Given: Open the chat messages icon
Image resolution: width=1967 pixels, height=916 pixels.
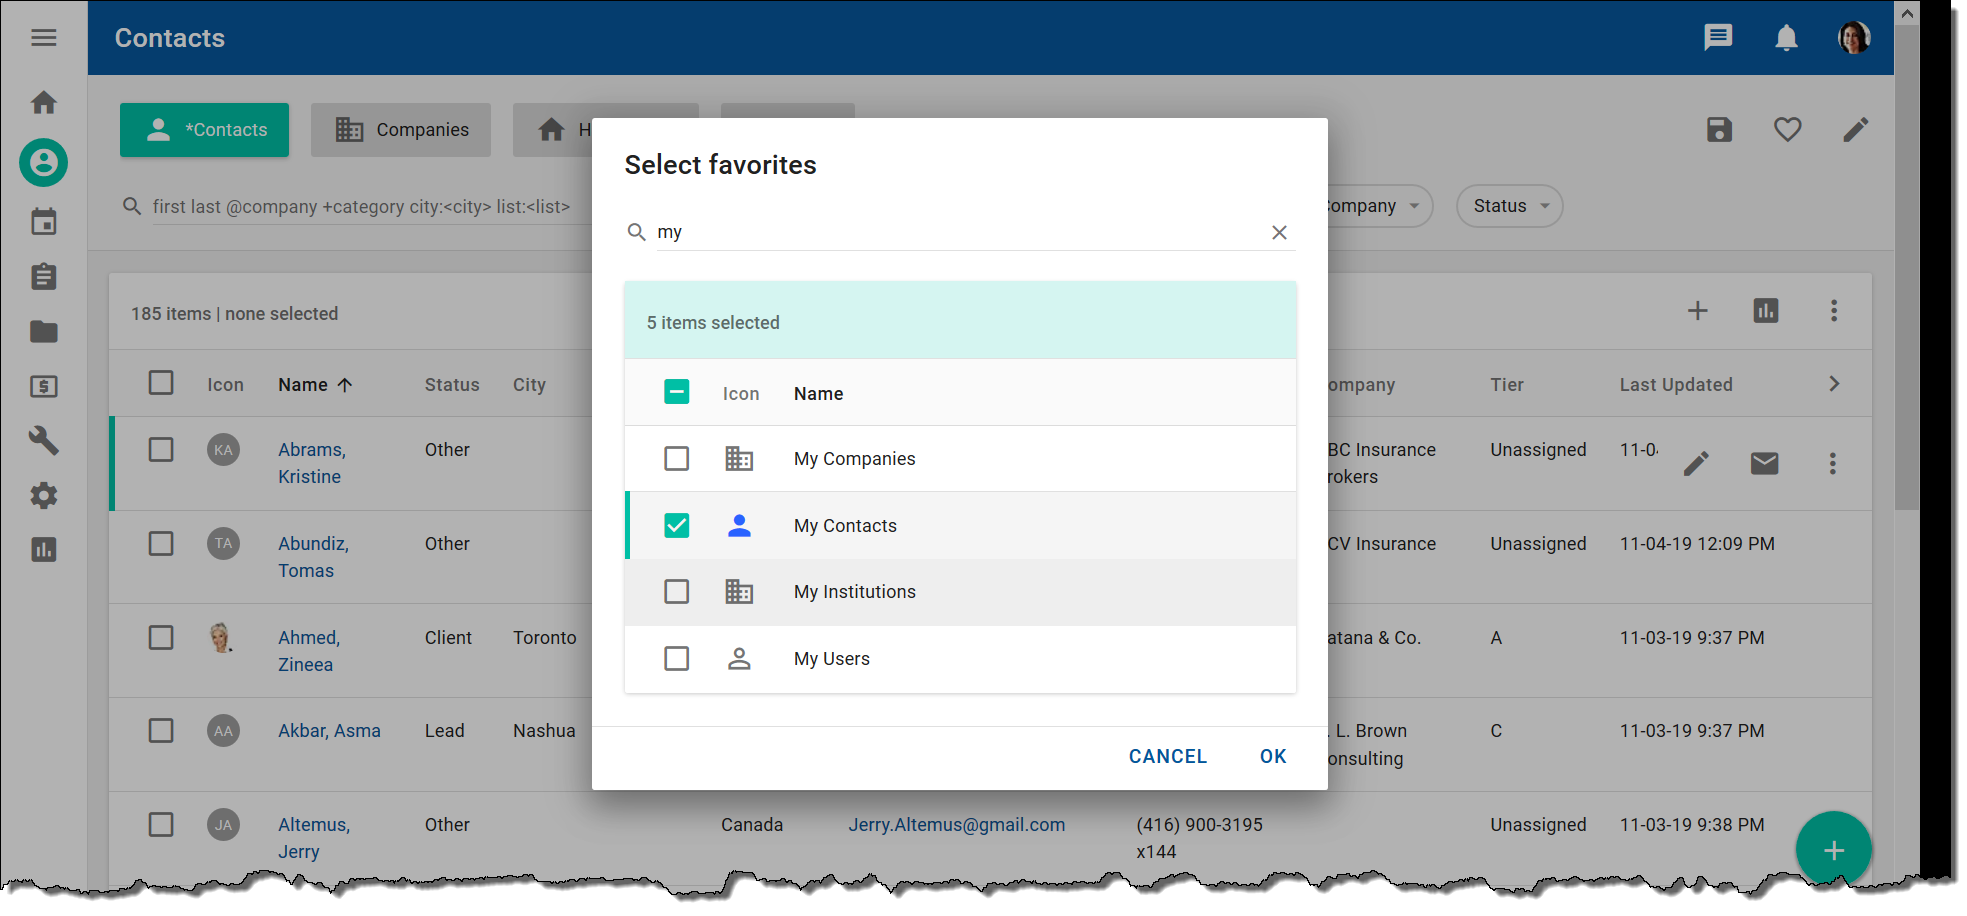Looking at the screenshot, I should point(1717,38).
